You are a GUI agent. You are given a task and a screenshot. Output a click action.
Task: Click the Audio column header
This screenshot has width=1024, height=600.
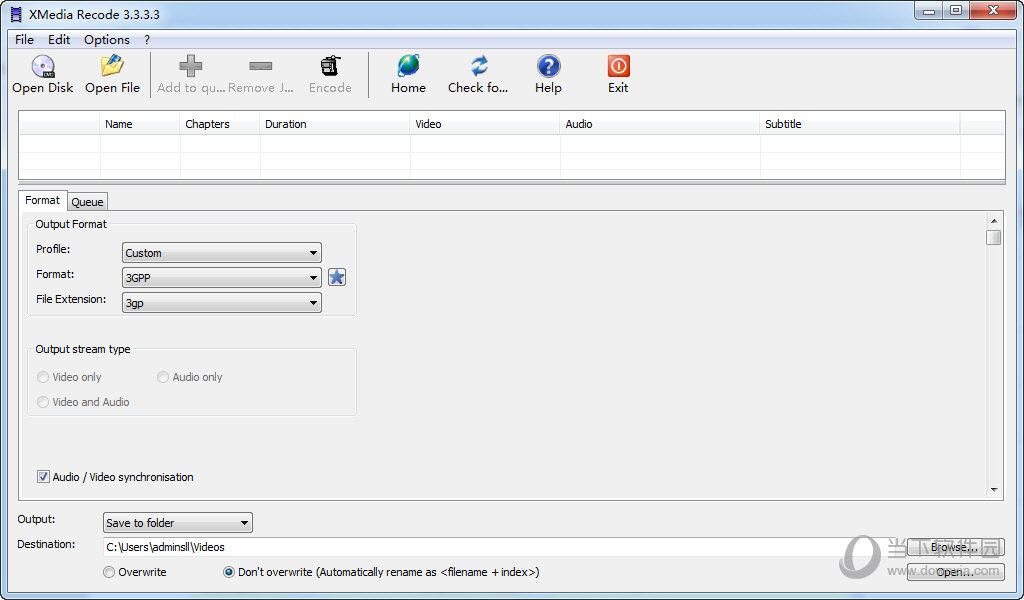point(660,124)
